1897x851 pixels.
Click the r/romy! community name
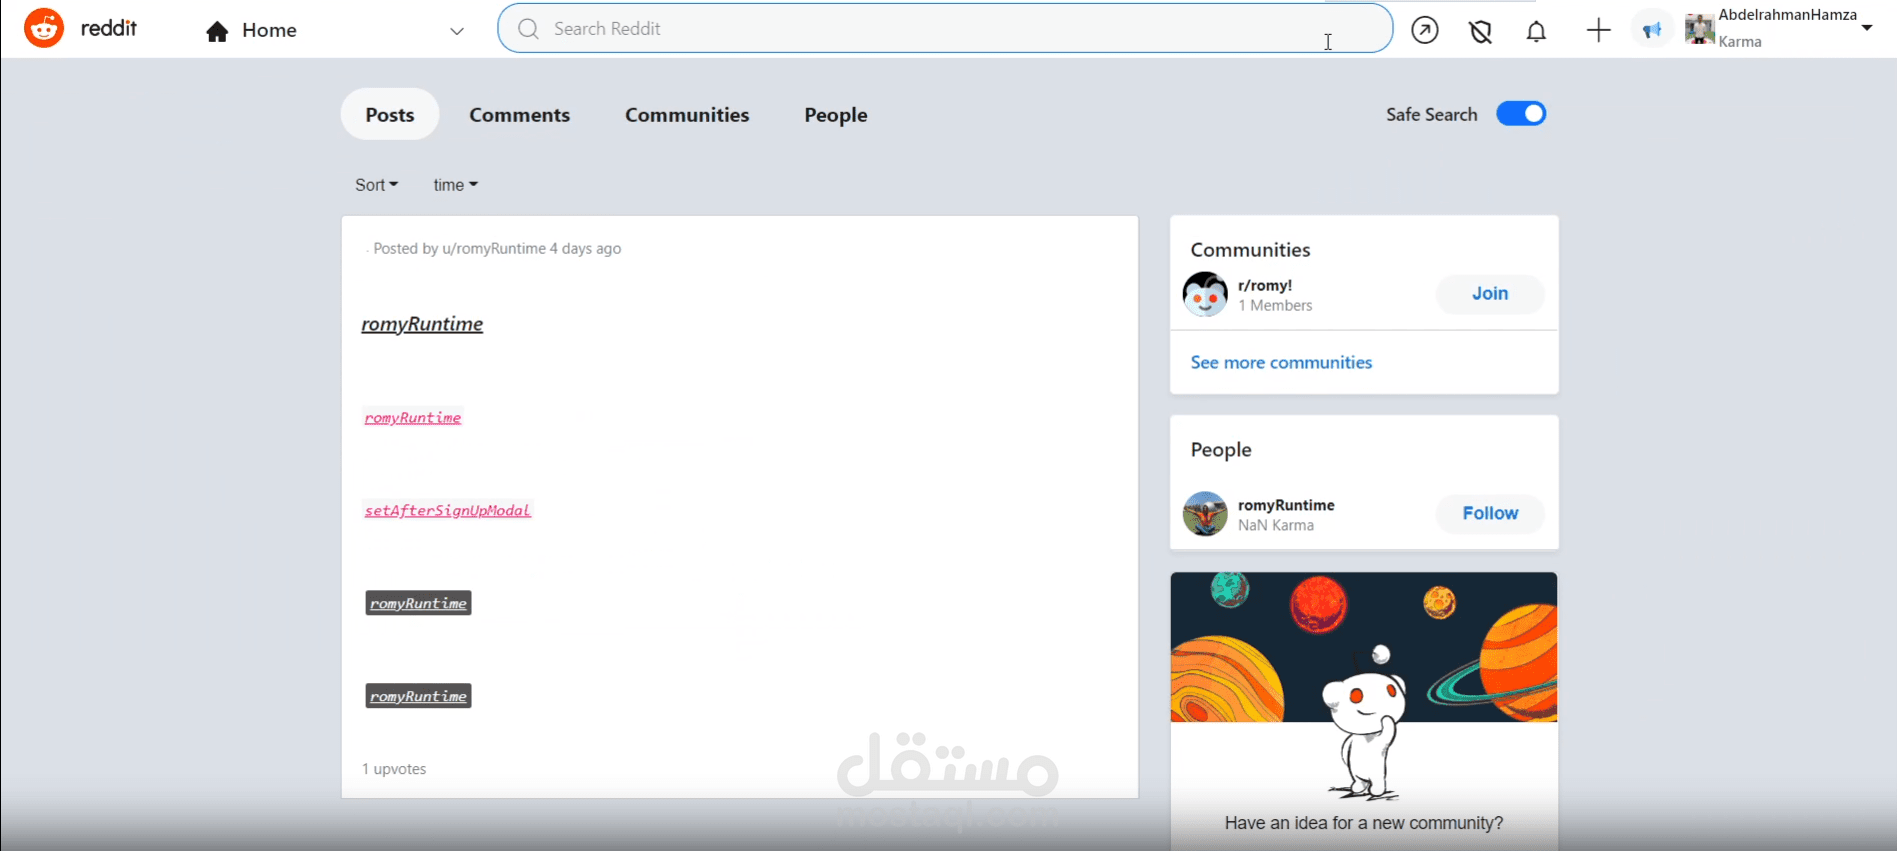tap(1265, 285)
